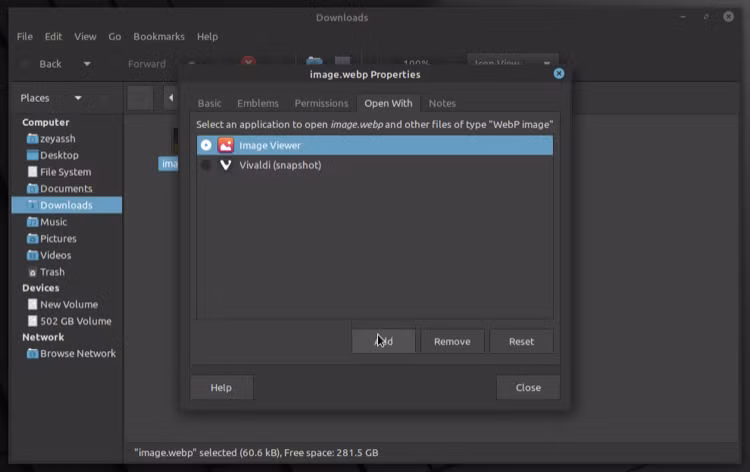Image resolution: width=750 pixels, height=472 pixels.
Task: Click the Help button in Properties dialog
Action: pos(221,387)
